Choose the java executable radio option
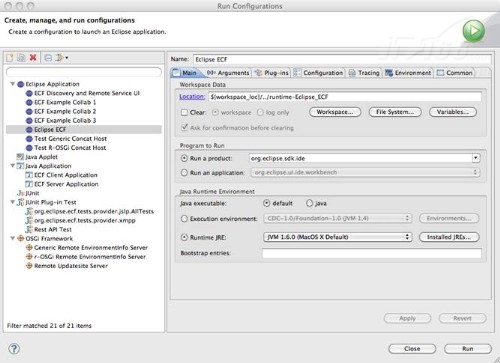Viewport: 500px width, 363px height. click(x=309, y=203)
